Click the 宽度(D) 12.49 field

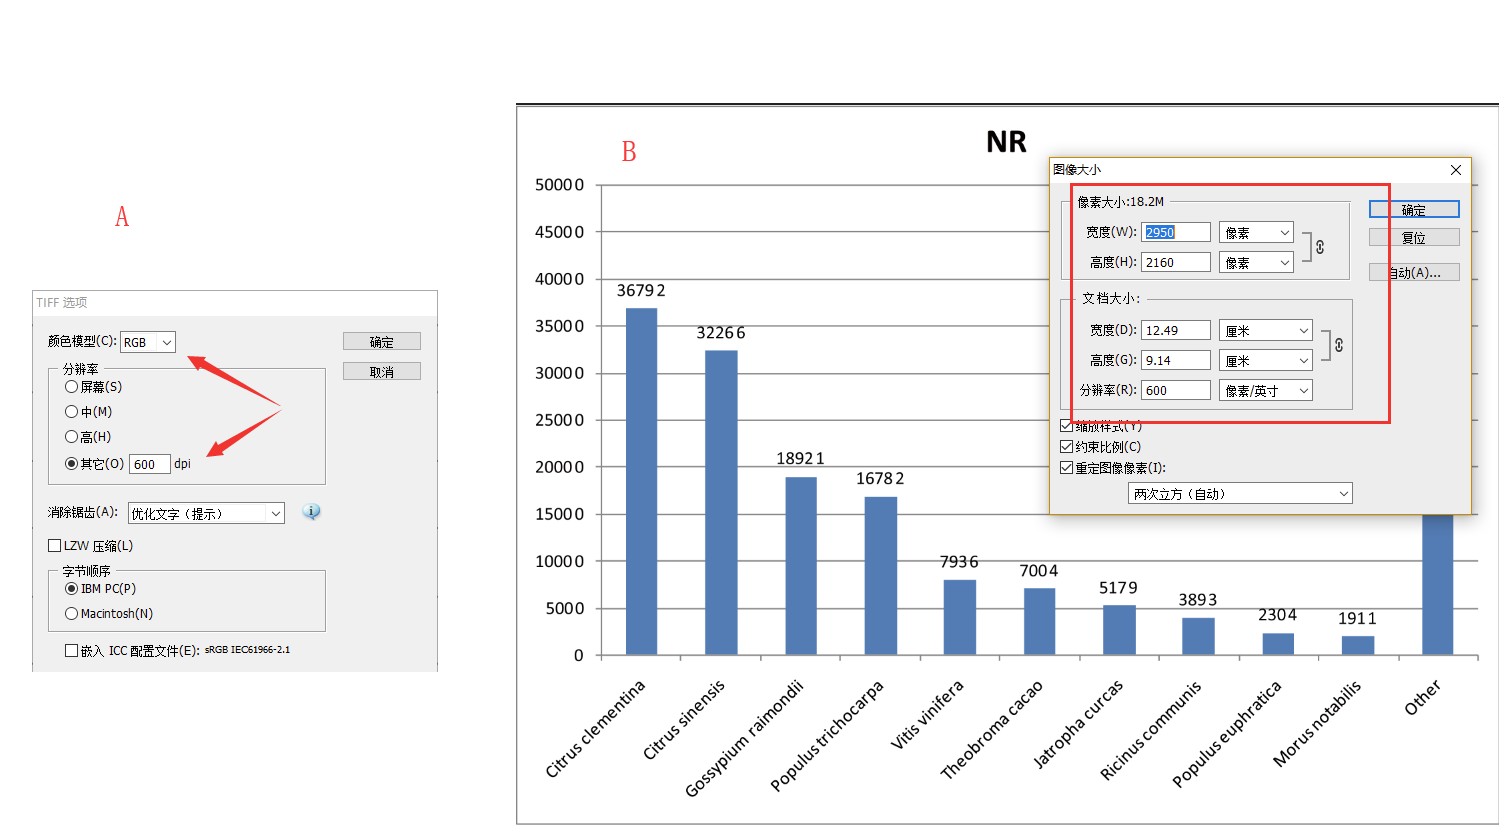(x=1176, y=331)
